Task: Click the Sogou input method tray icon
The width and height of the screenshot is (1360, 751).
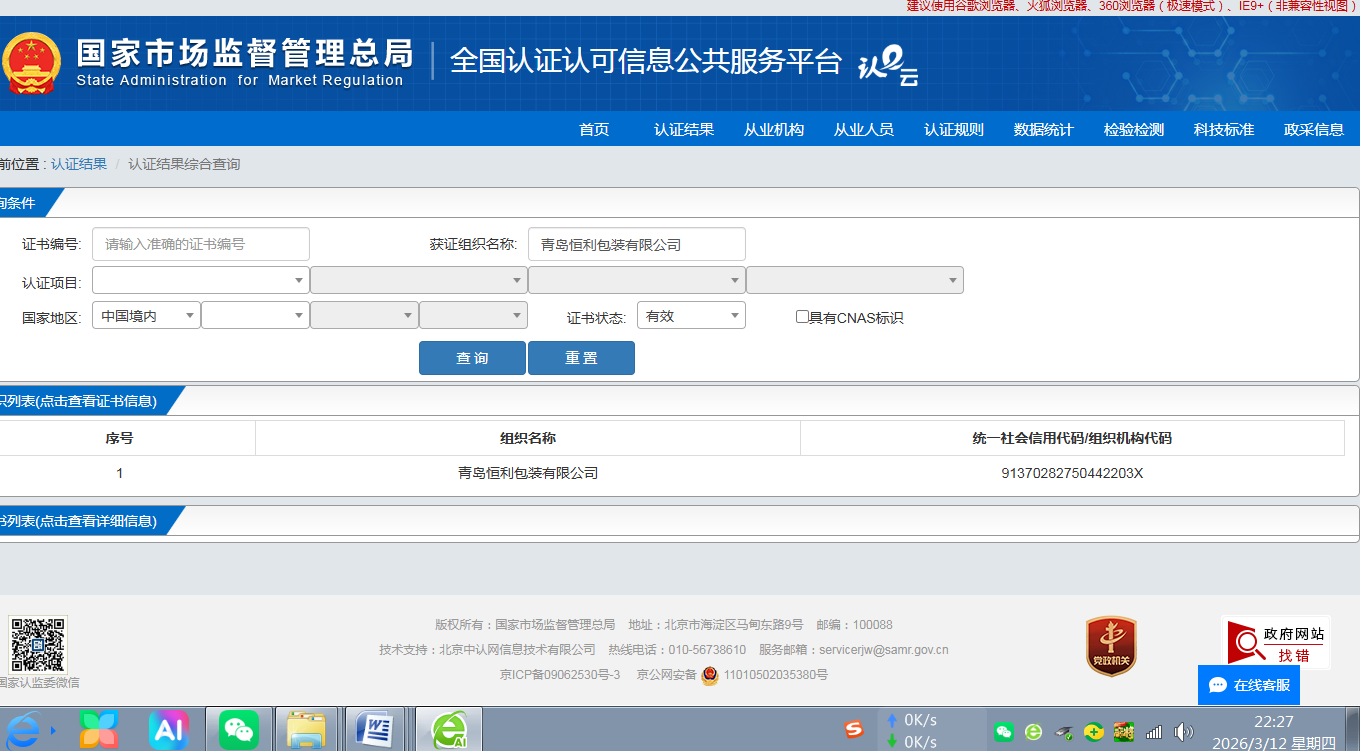Action: pos(853,730)
